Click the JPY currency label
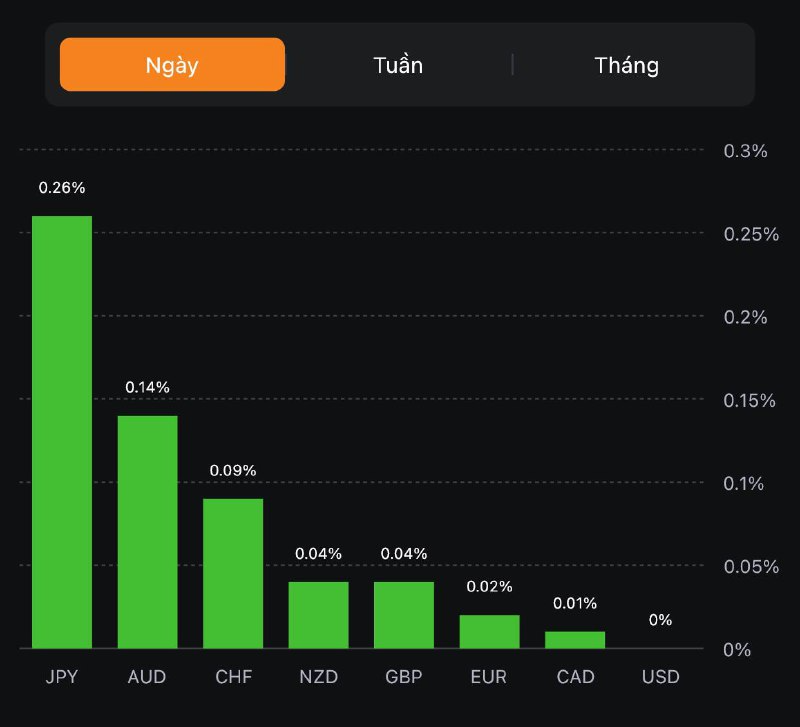The image size is (800, 727). pos(62,677)
